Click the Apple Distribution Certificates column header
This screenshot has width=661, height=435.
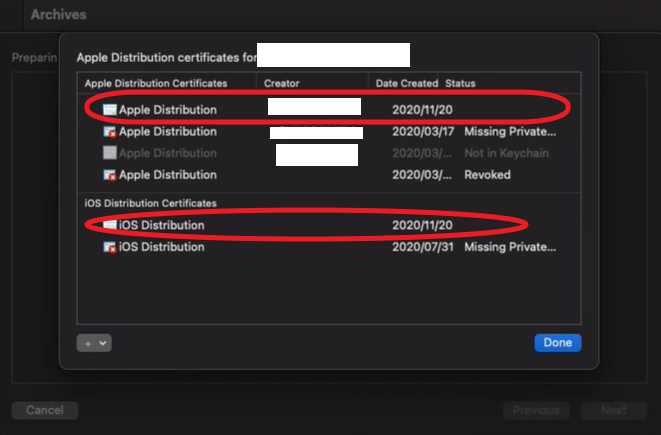pyautogui.click(x=156, y=83)
